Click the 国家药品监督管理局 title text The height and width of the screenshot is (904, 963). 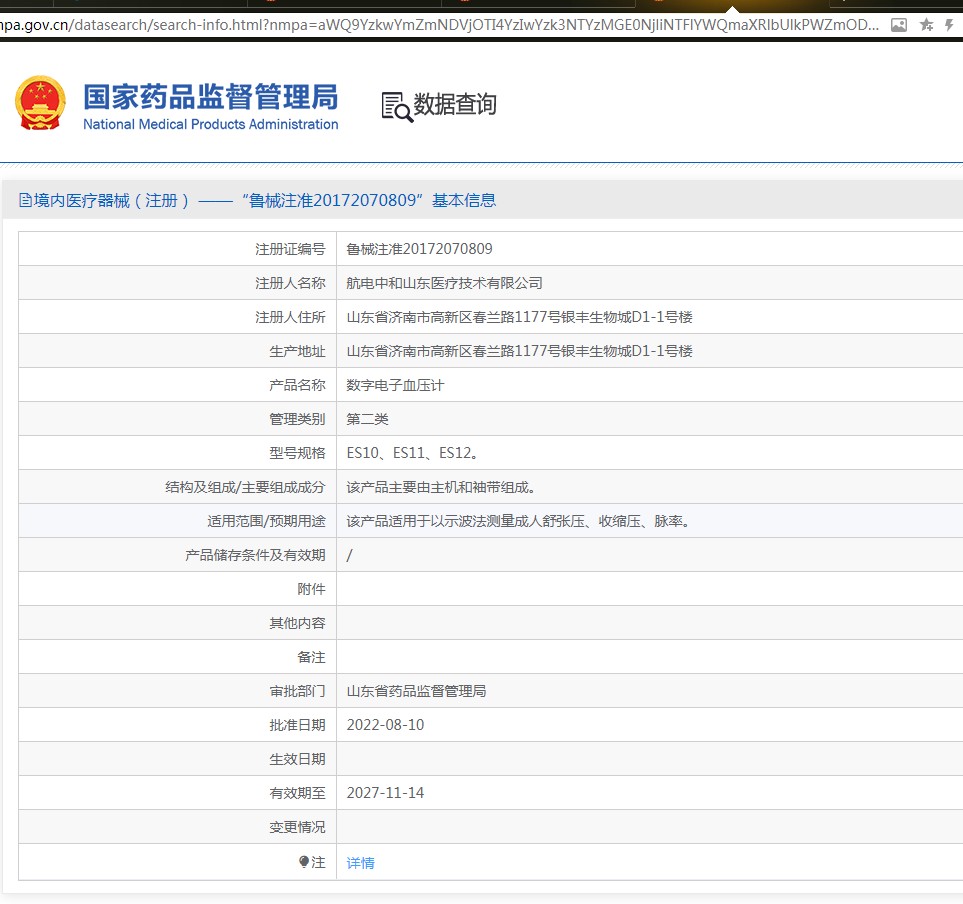coord(210,97)
